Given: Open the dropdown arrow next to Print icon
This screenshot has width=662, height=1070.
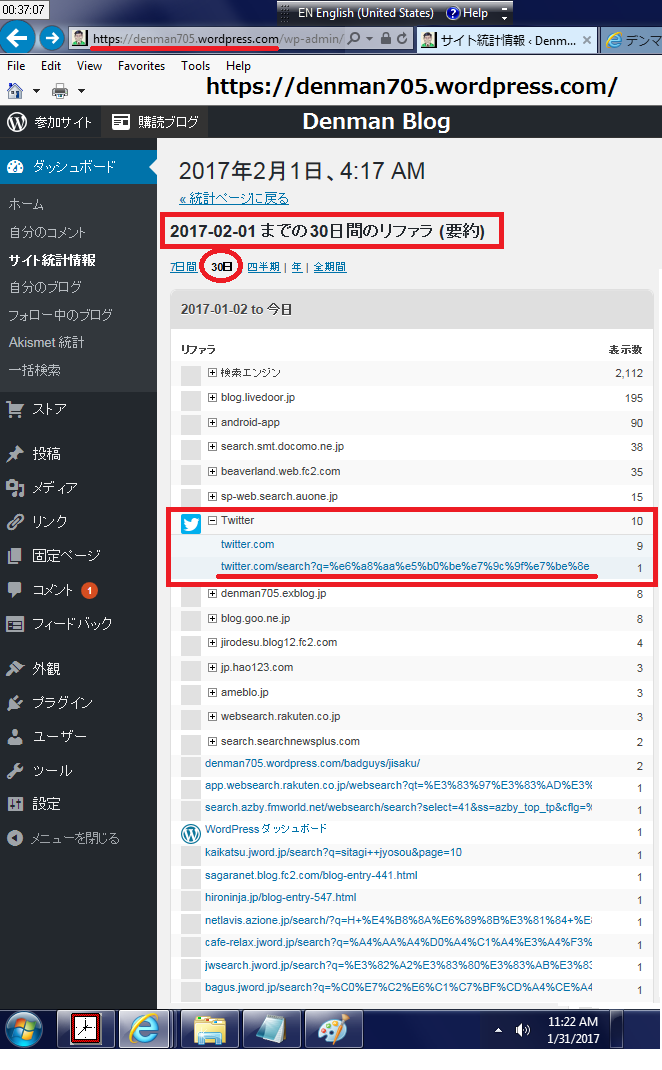Looking at the screenshot, I should tap(81, 91).
